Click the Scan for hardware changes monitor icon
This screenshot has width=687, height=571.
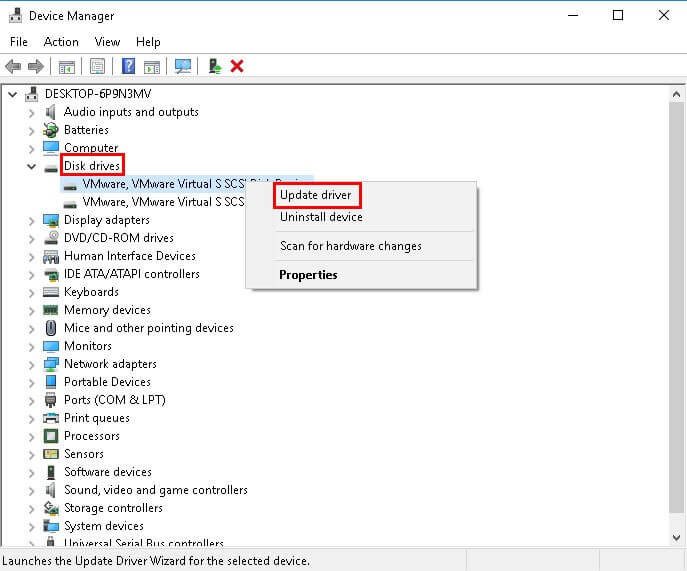pos(183,66)
